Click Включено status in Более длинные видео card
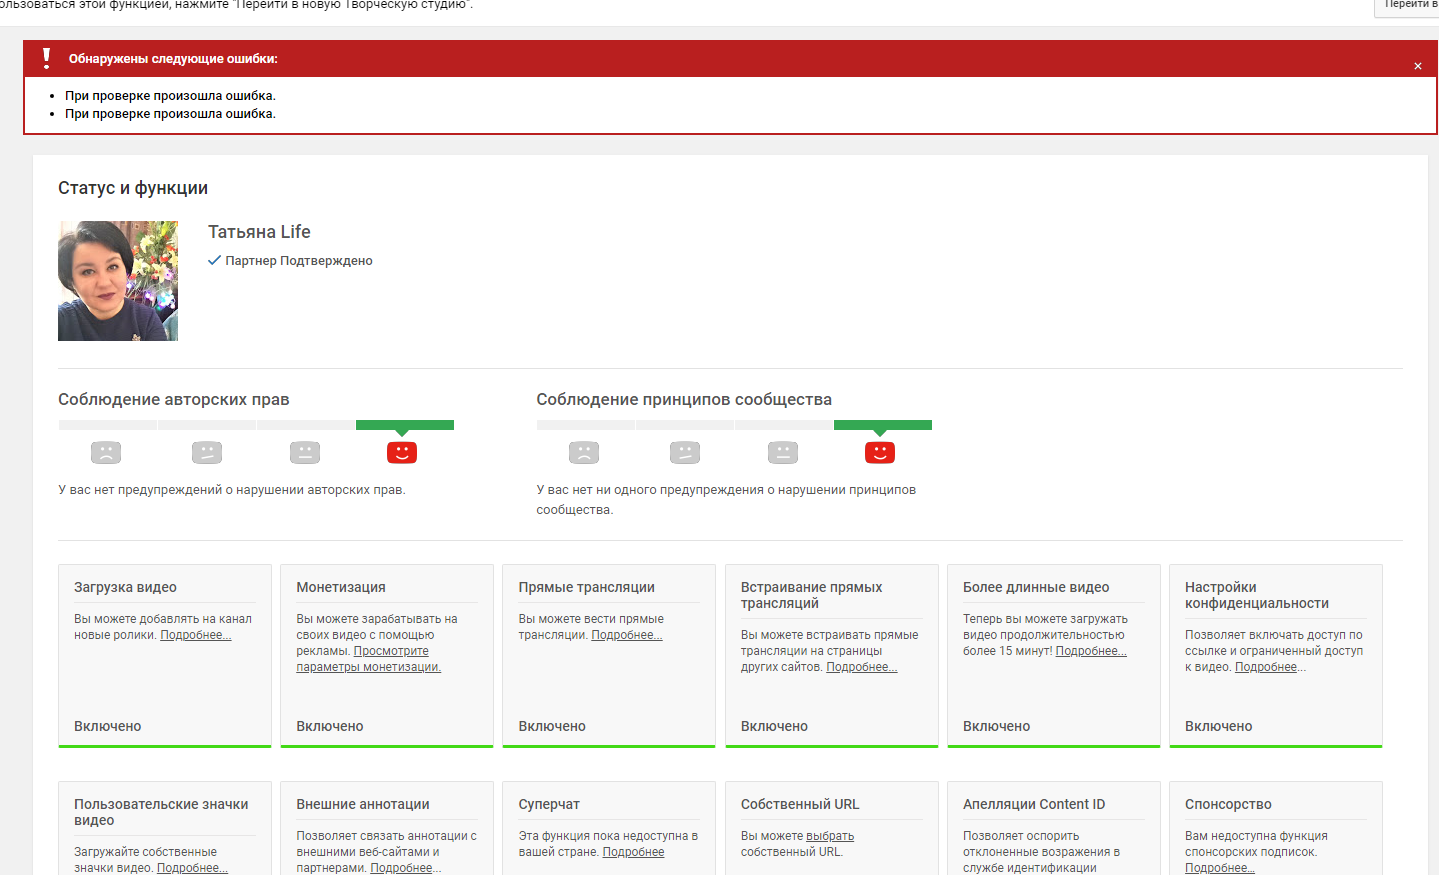1439x875 pixels. pyautogui.click(x=997, y=726)
